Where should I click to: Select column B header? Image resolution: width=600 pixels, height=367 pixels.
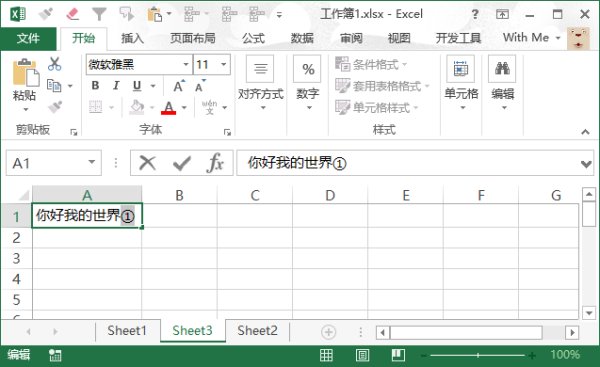179,195
